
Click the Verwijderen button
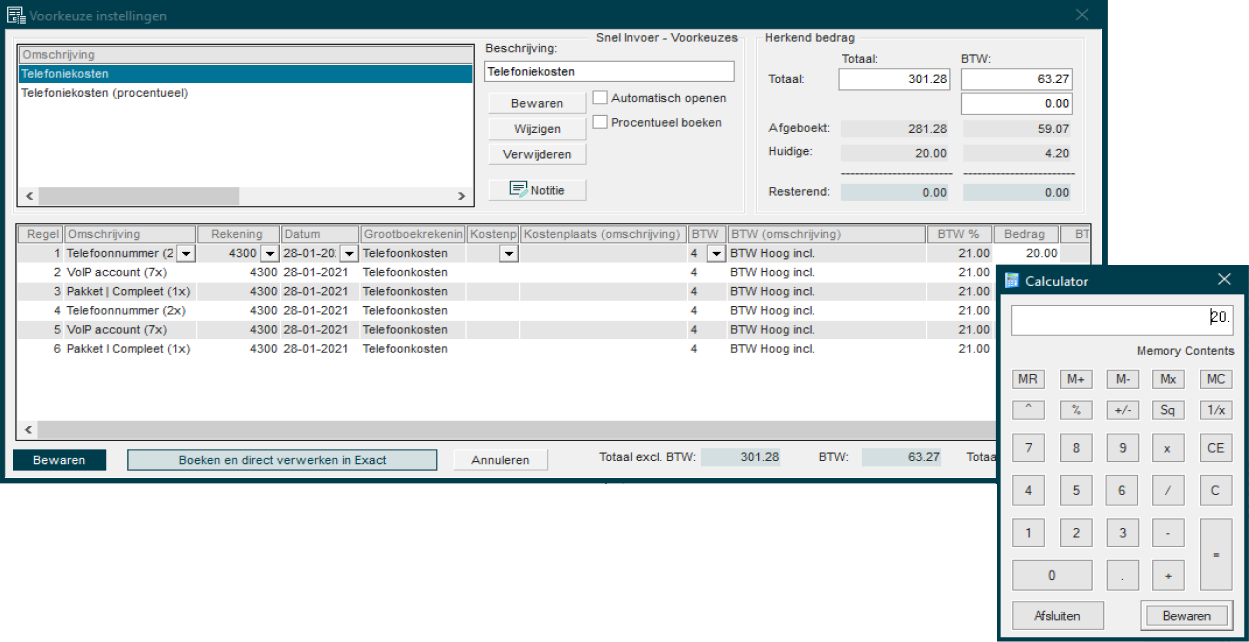click(x=537, y=154)
